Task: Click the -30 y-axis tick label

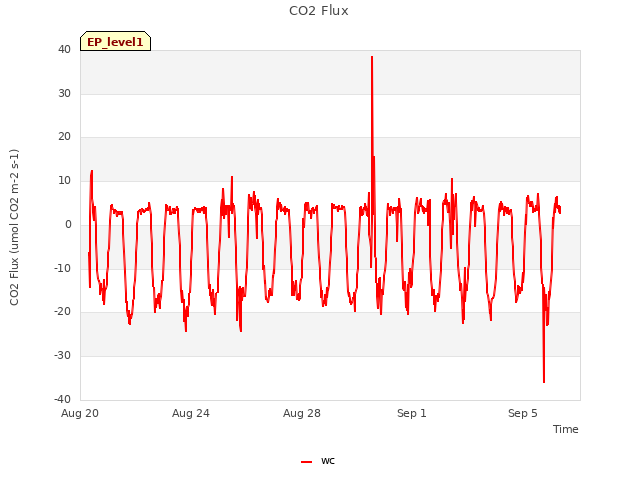Action: coord(63,356)
